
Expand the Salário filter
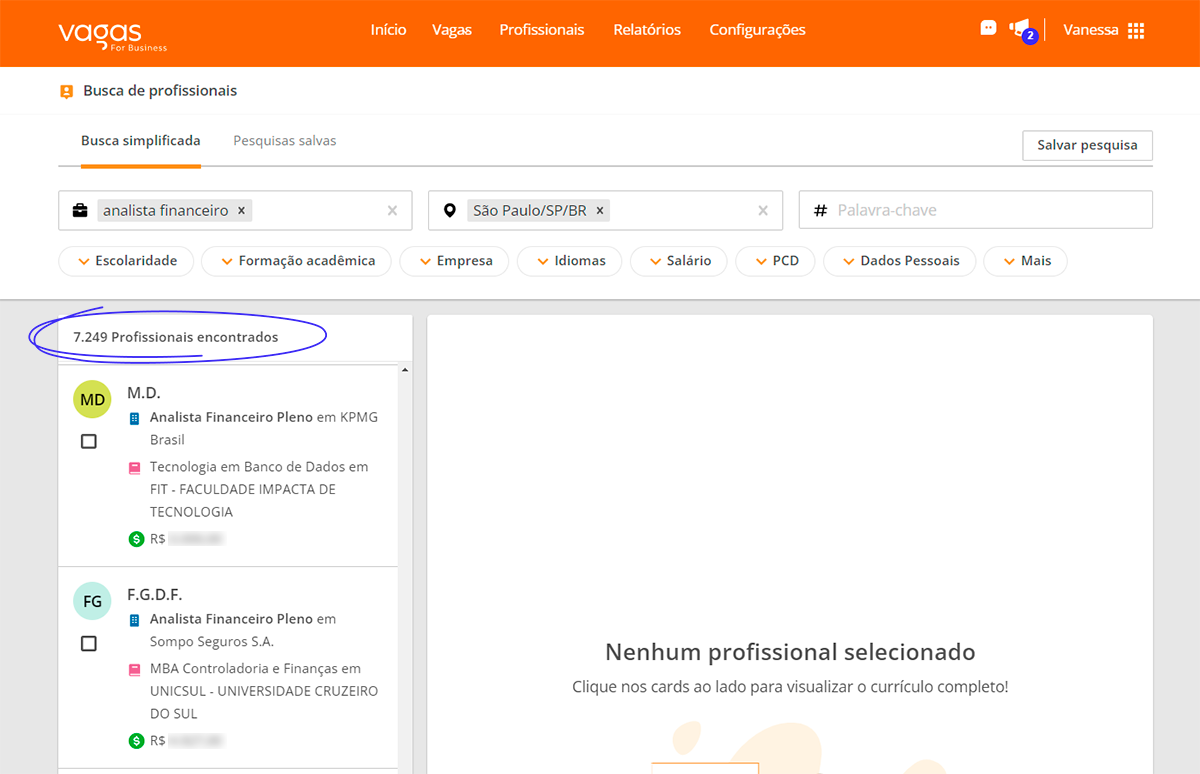point(679,261)
